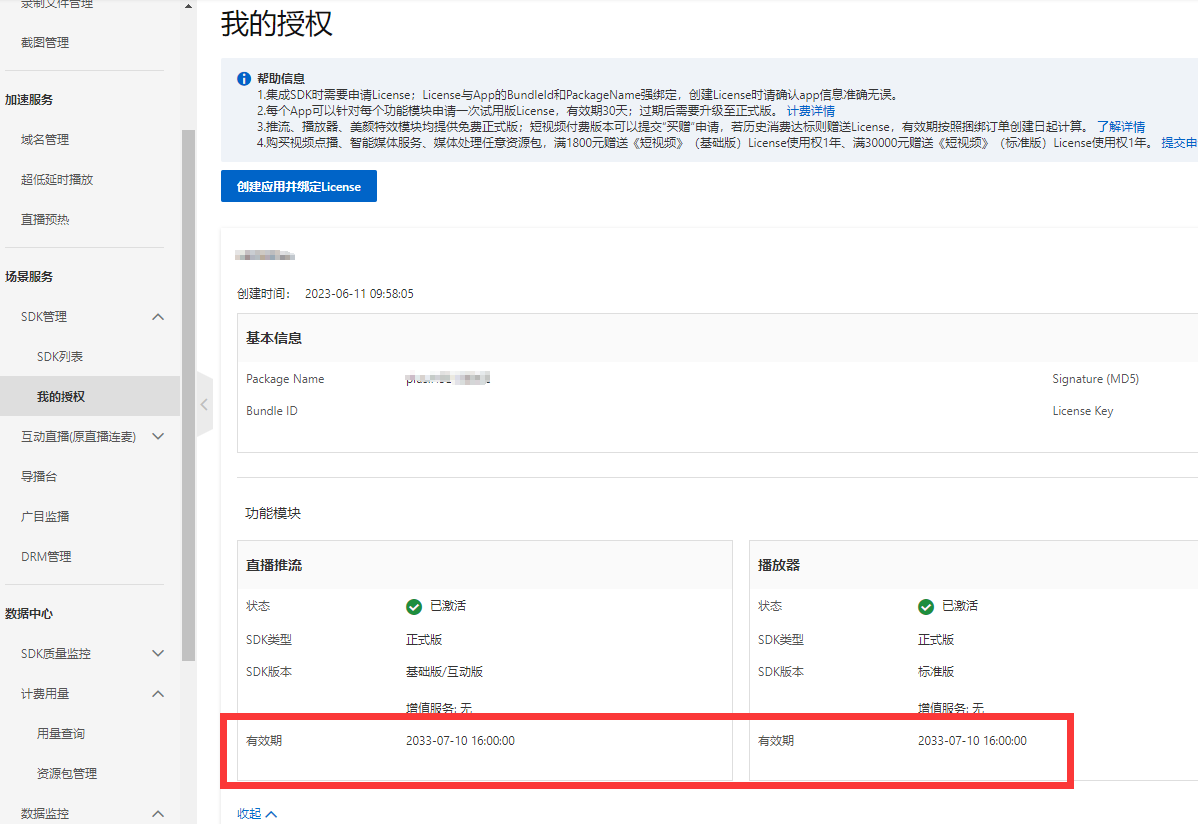
Task: Click the 播放器 module title
Action: (779, 566)
